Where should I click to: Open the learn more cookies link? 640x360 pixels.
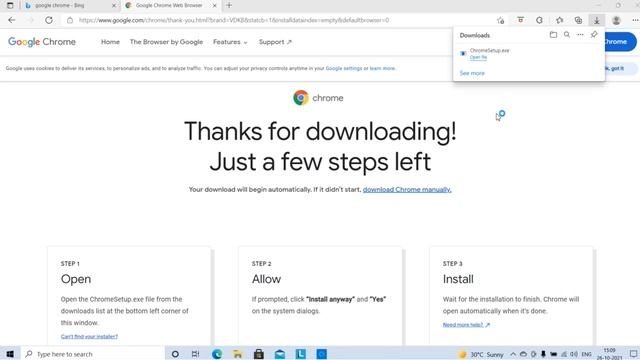pyautogui.click(x=382, y=68)
